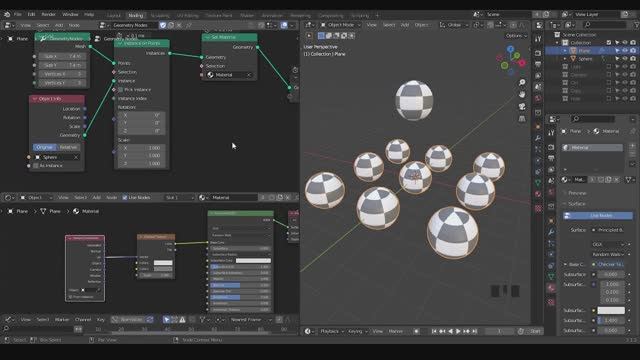This screenshot has height=360, width=640.
Task: Open the Output properties tab icon
Action: (x=551, y=158)
